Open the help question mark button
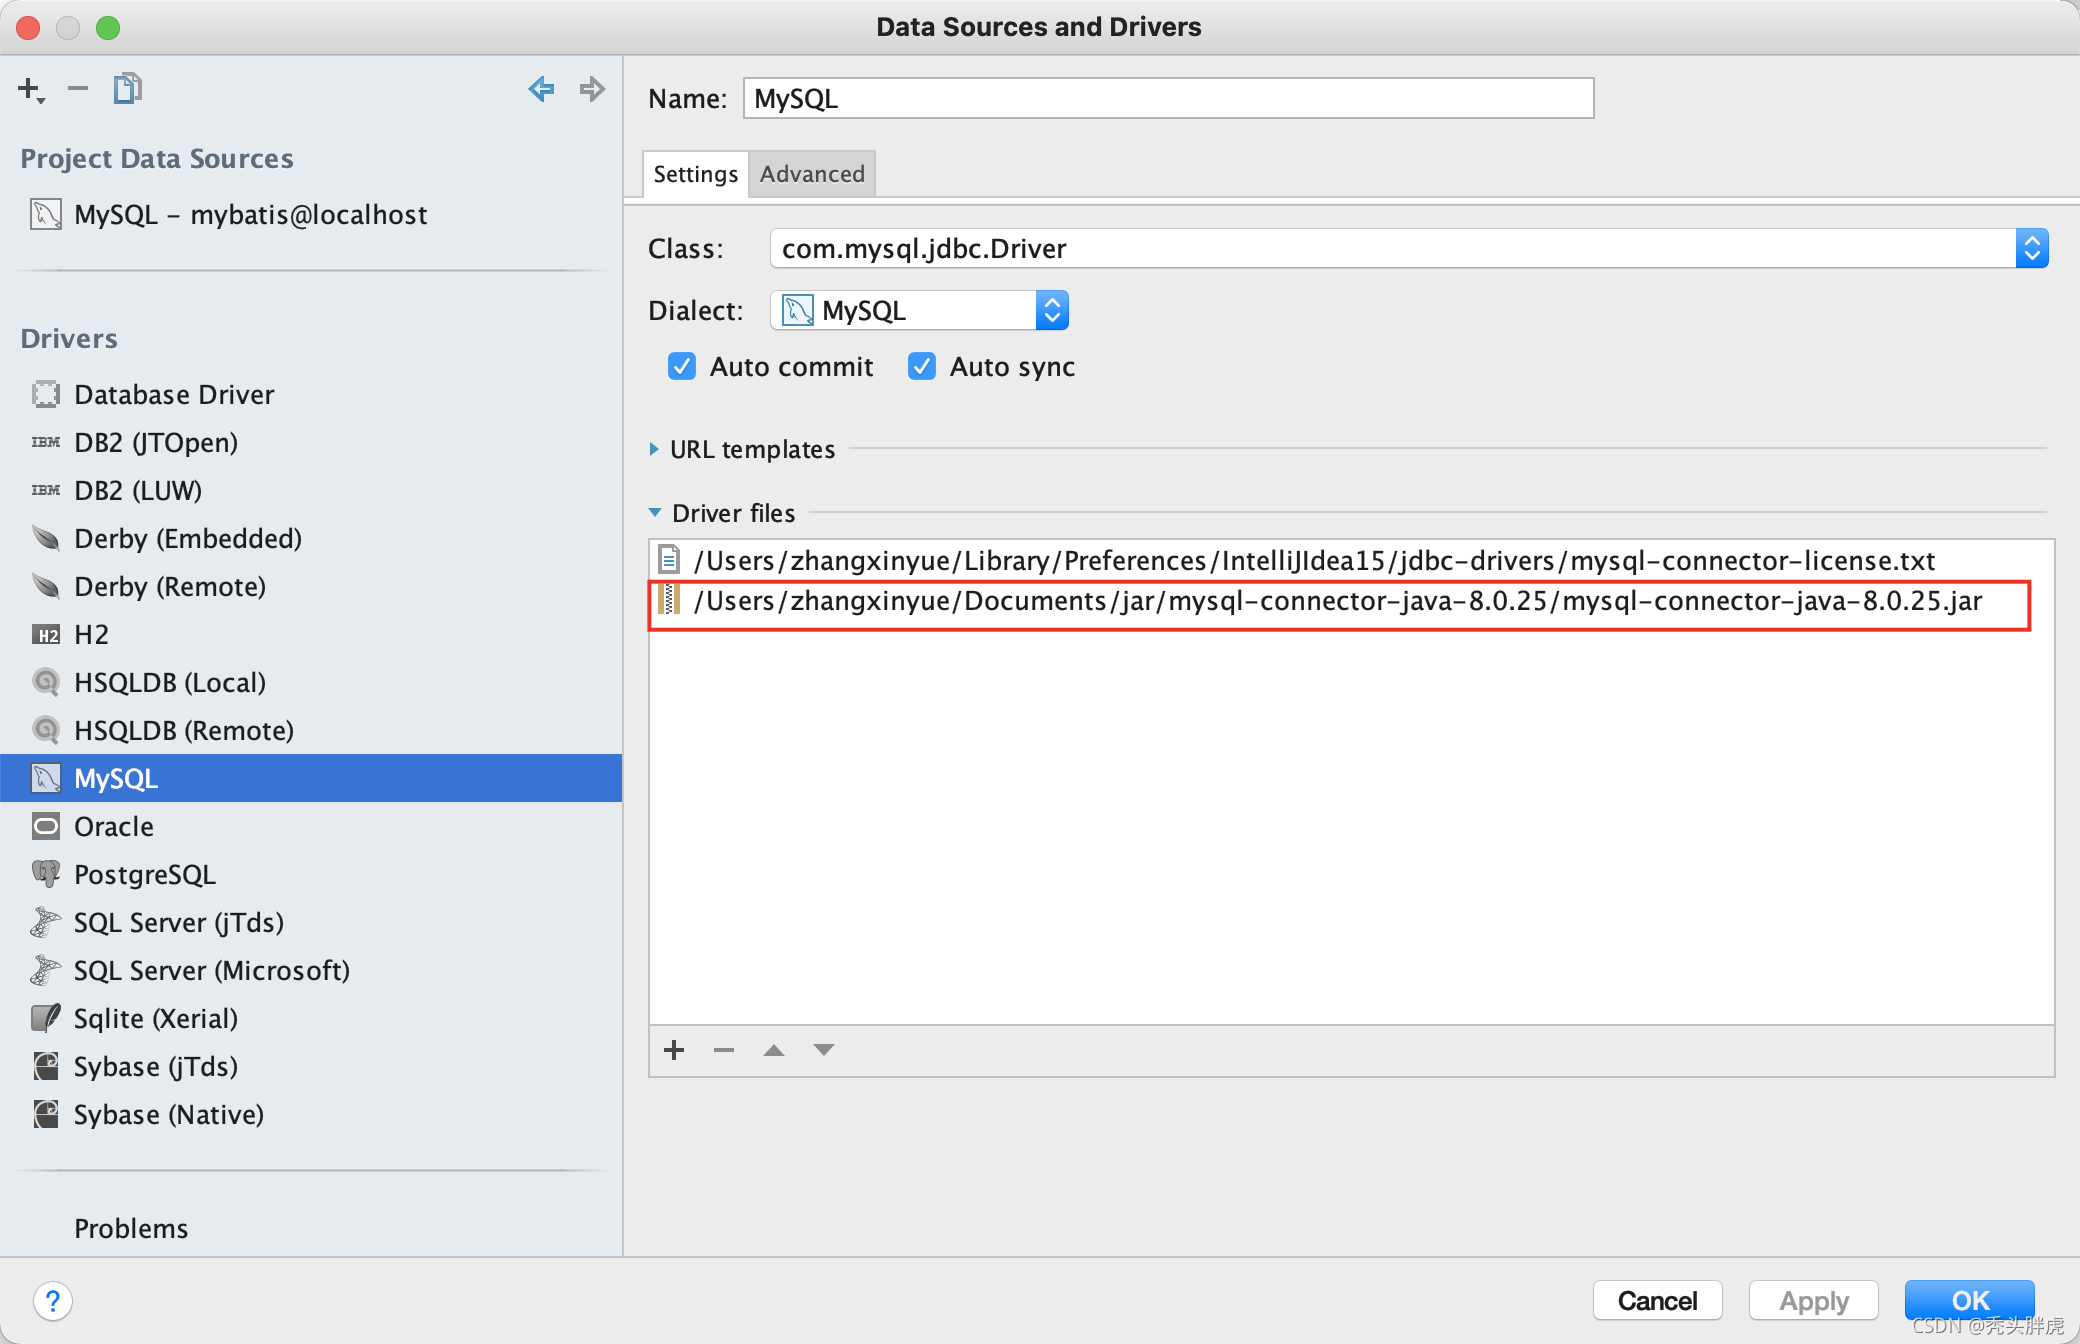Viewport: 2080px width, 1344px height. (52, 1301)
